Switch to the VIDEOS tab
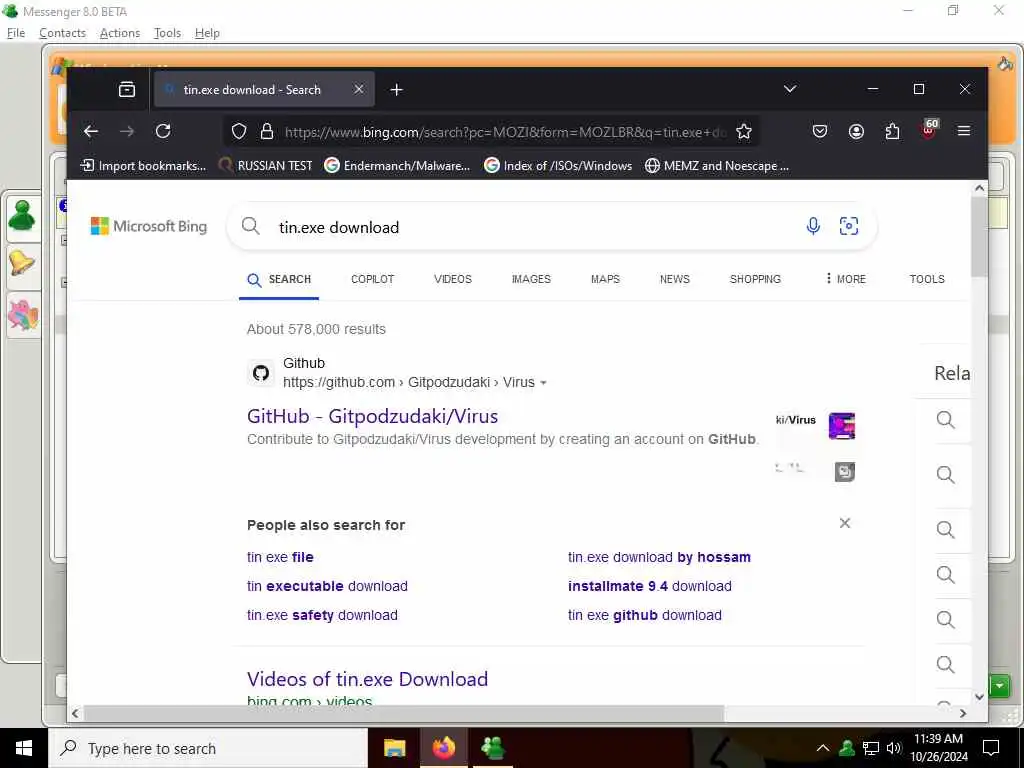Image resolution: width=1024 pixels, height=768 pixels. pos(453,279)
